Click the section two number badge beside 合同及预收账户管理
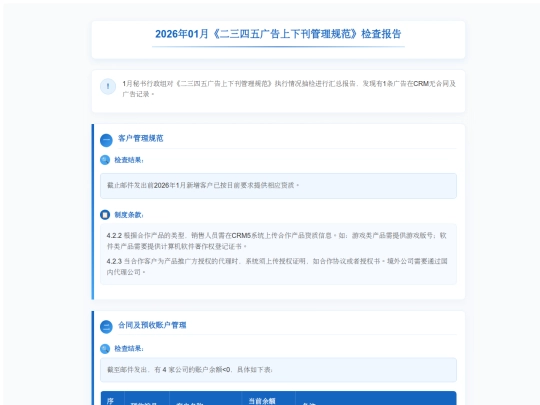Screen dimensions: 540x405 106,326
